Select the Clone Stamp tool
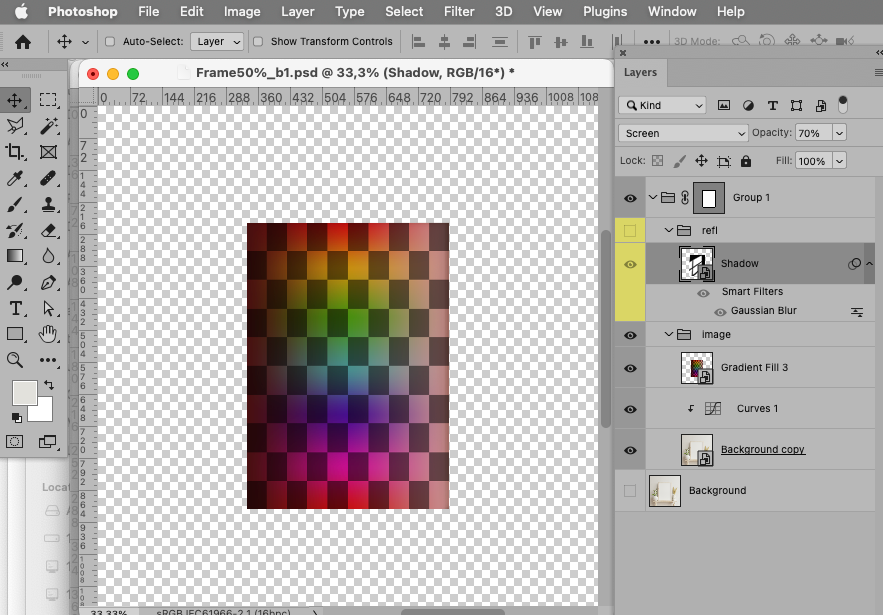 [47, 205]
